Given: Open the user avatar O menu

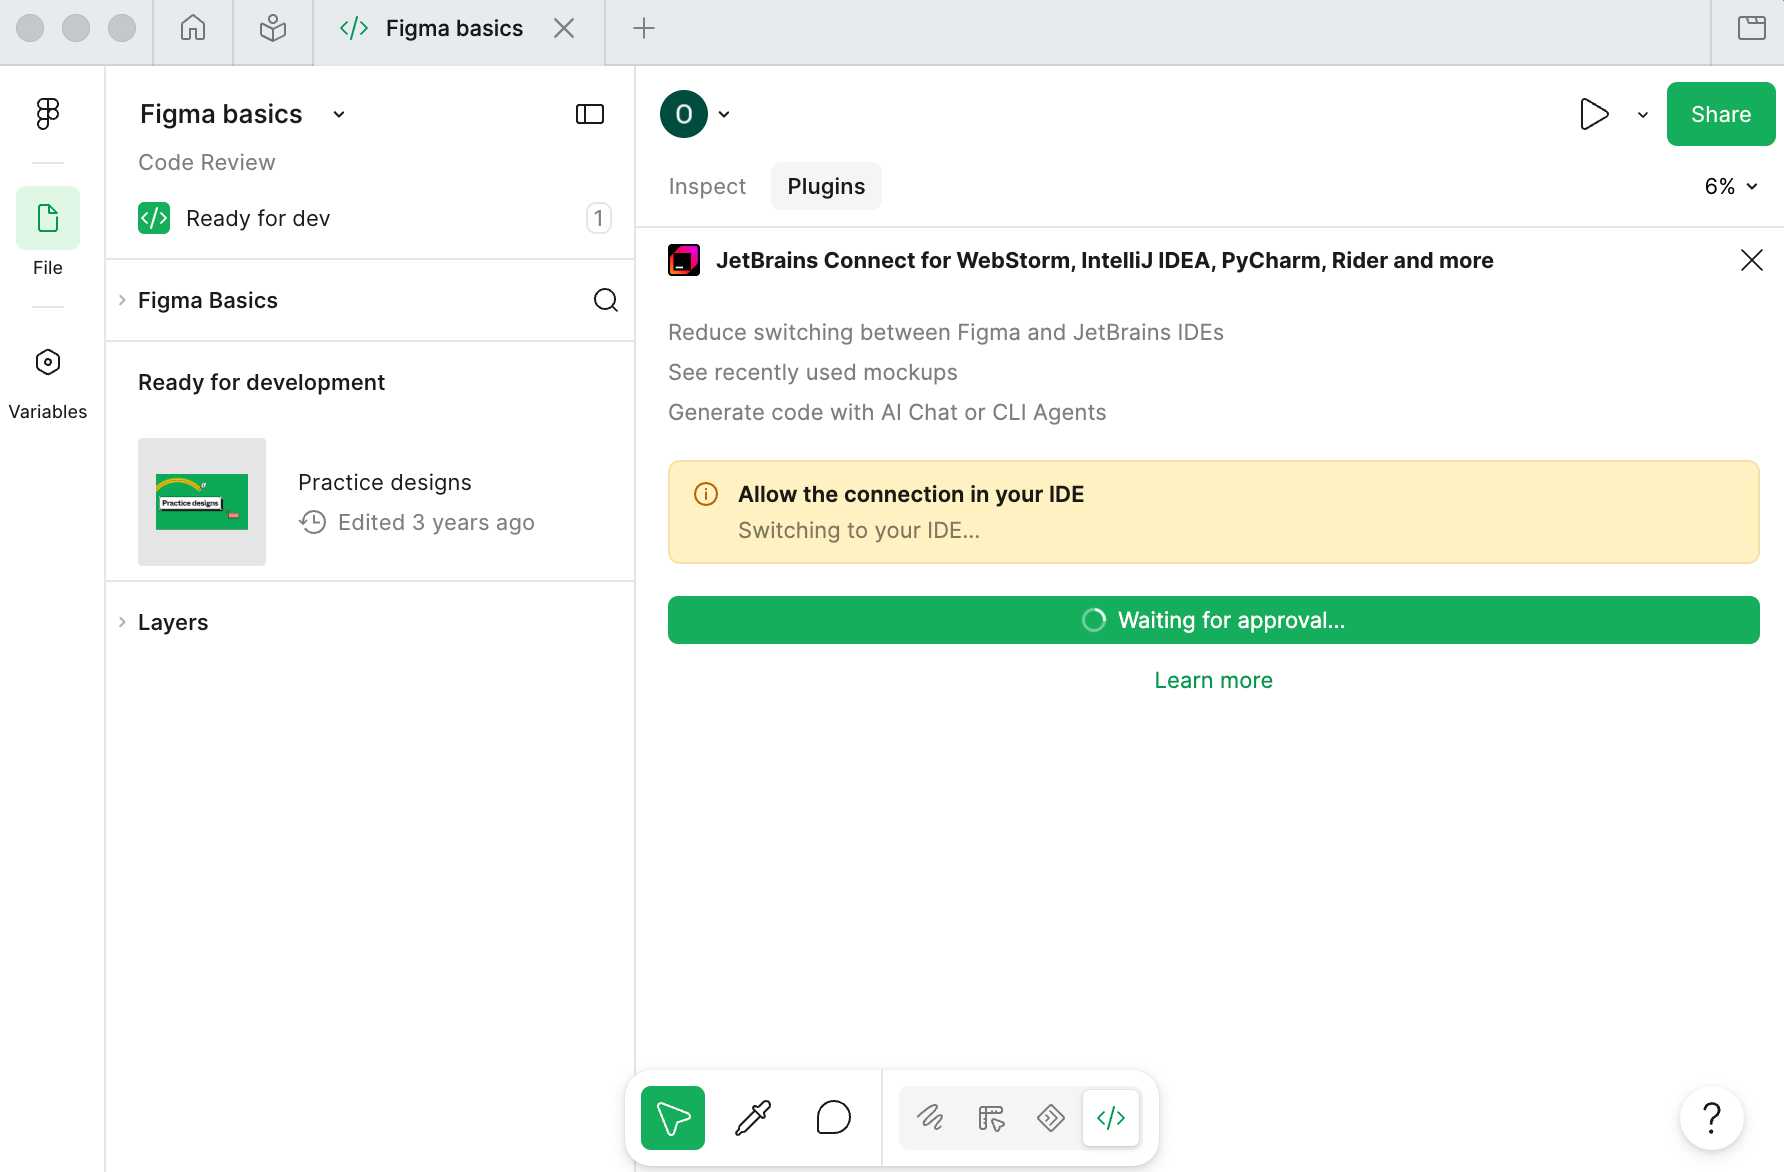Looking at the screenshot, I should [684, 114].
